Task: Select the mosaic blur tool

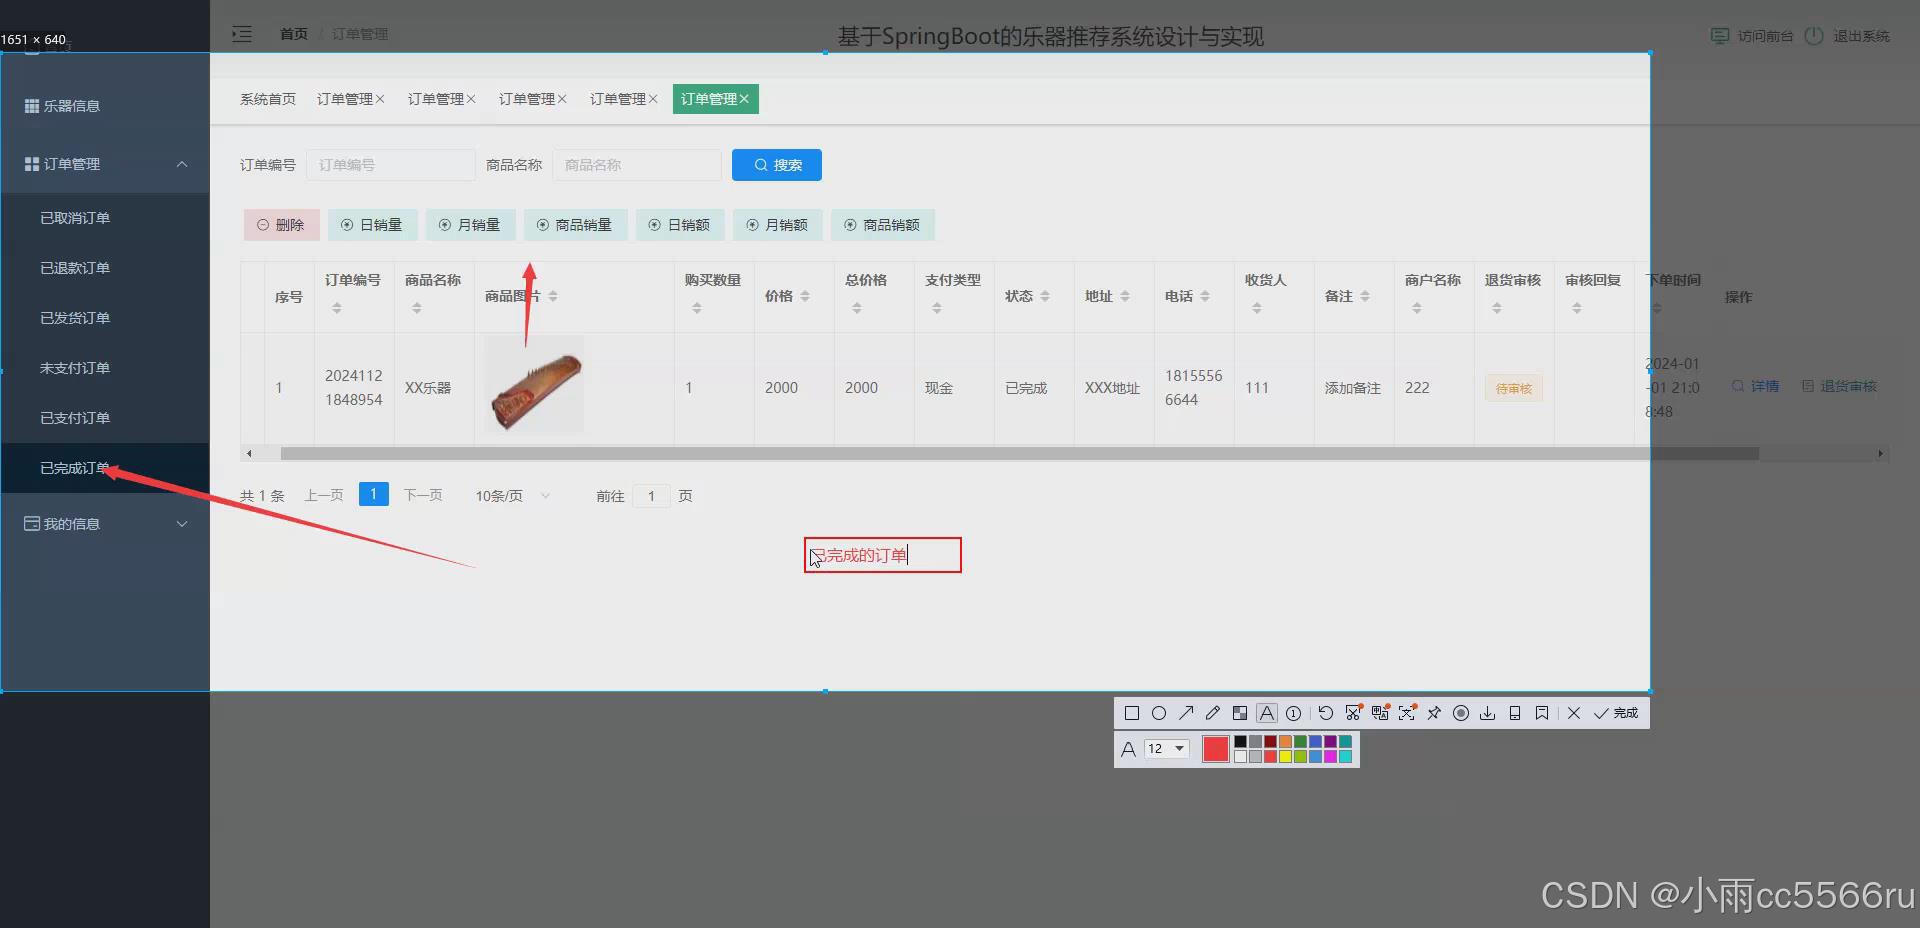Action: click(1240, 713)
